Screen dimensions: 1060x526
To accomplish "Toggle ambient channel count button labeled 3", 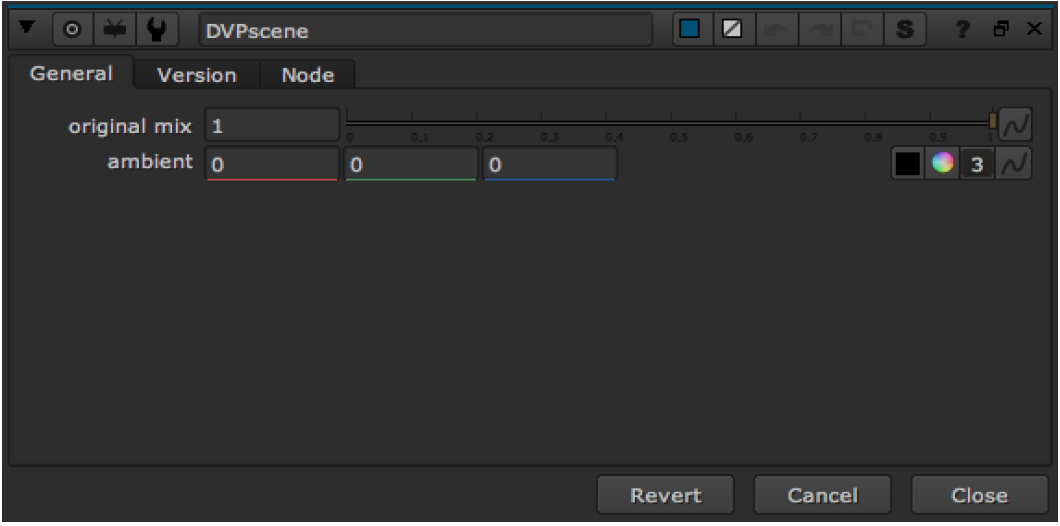I will [x=978, y=164].
